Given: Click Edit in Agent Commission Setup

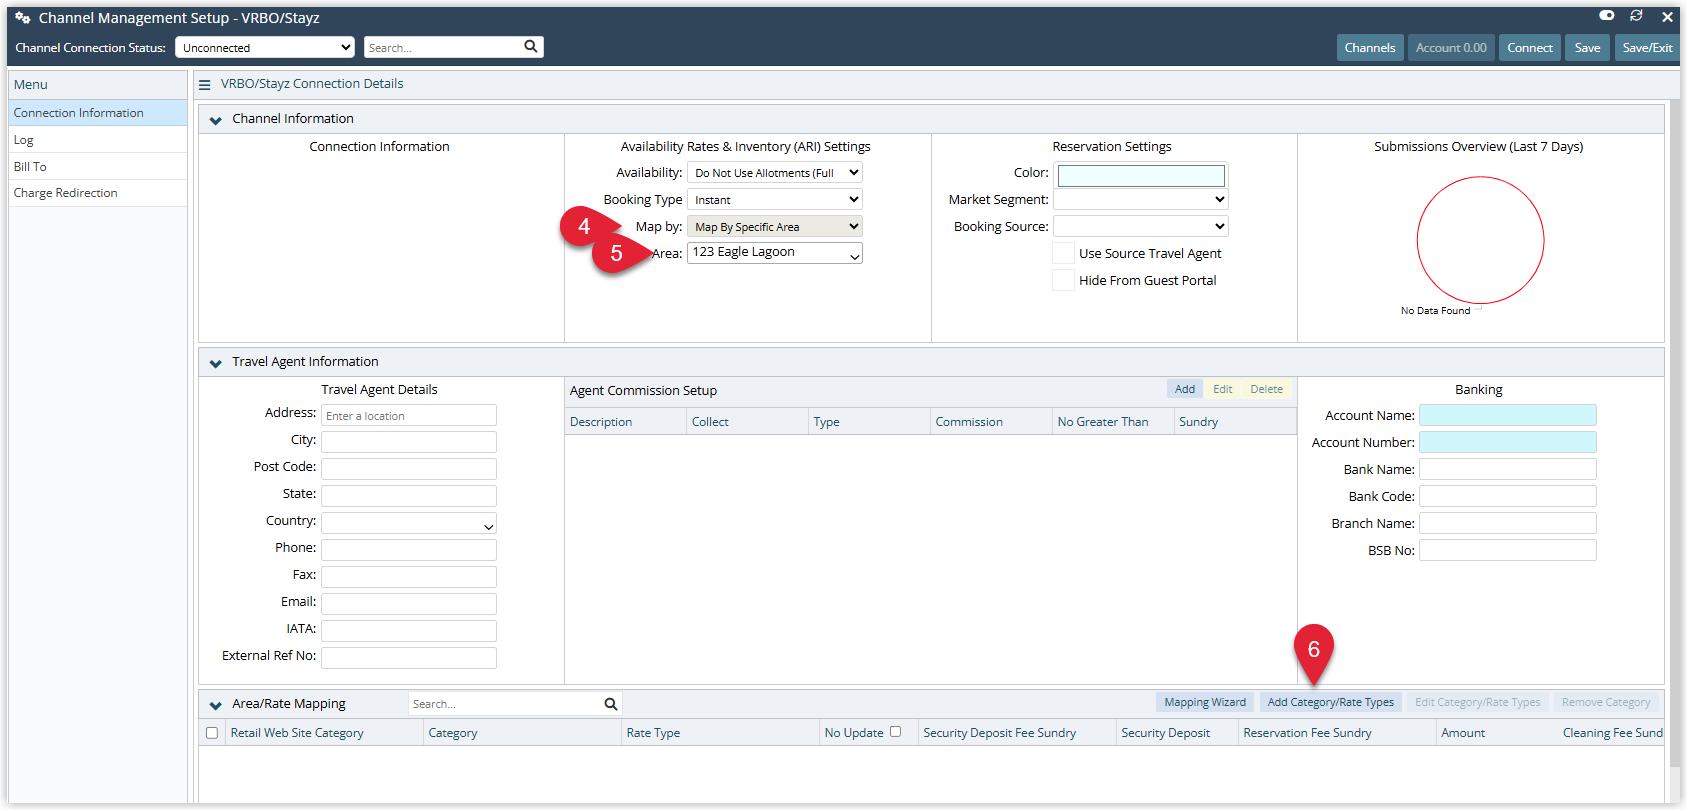Looking at the screenshot, I should (1223, 390).
